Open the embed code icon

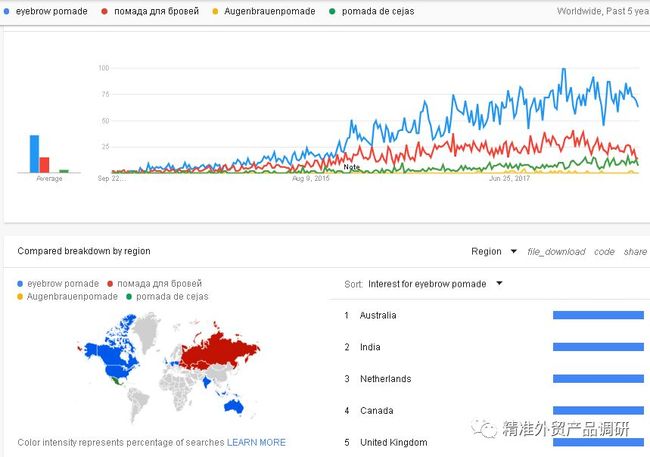(x=604, y=252)
